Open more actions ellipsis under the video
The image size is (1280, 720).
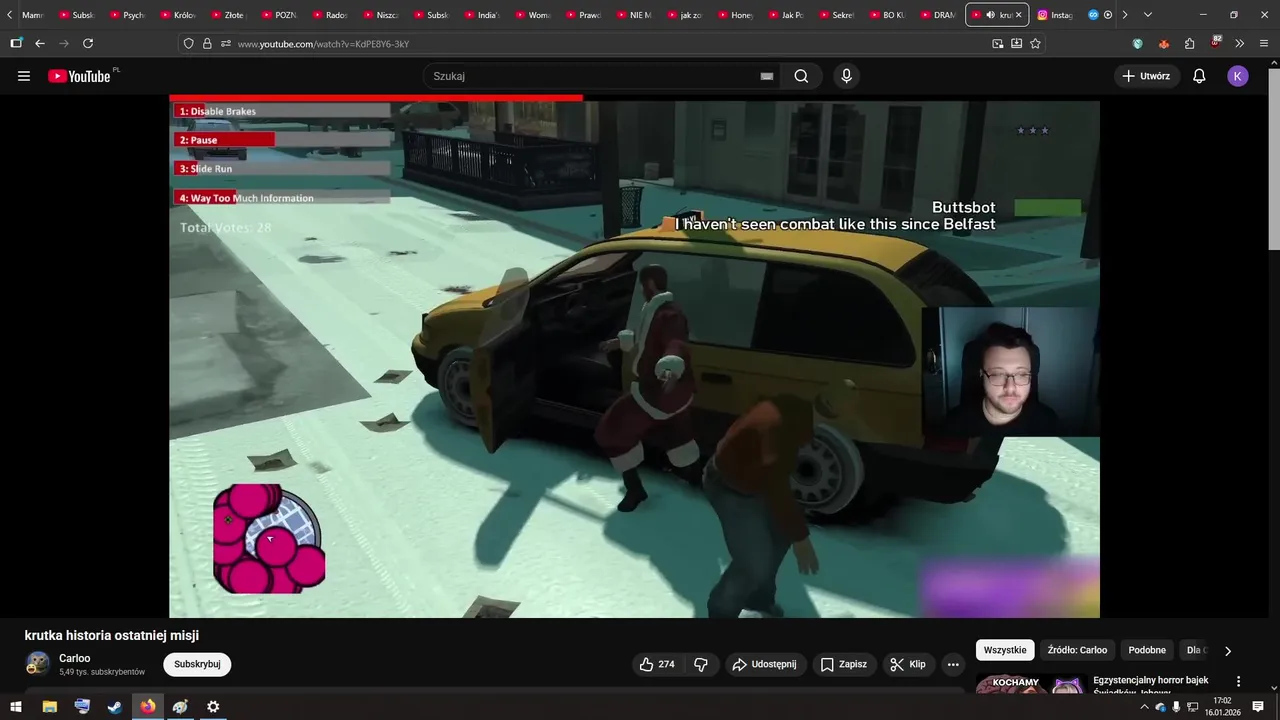953,664
